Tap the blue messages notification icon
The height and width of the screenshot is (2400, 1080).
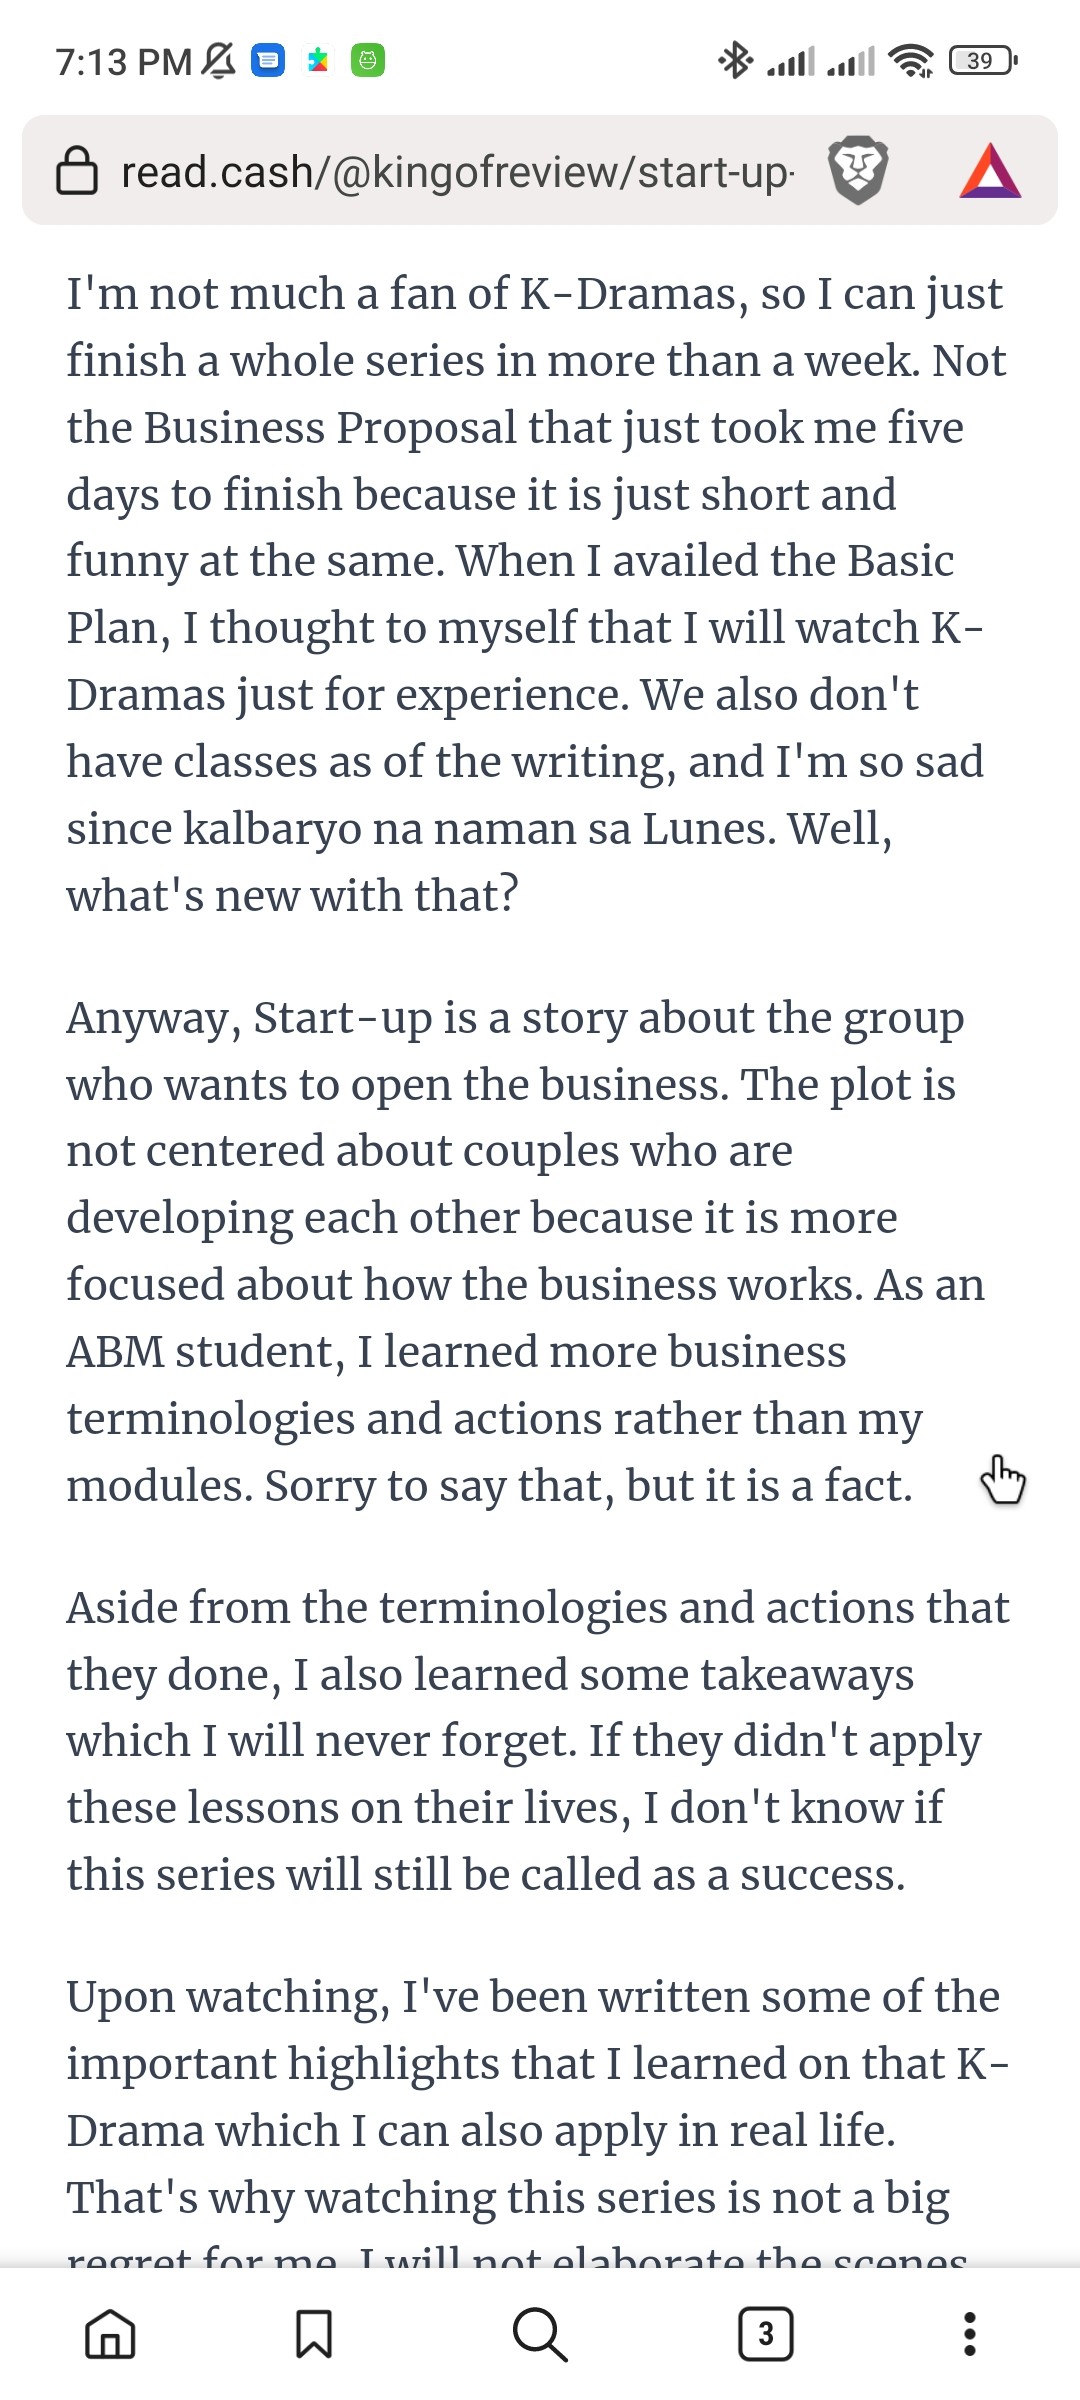(268, 61)
